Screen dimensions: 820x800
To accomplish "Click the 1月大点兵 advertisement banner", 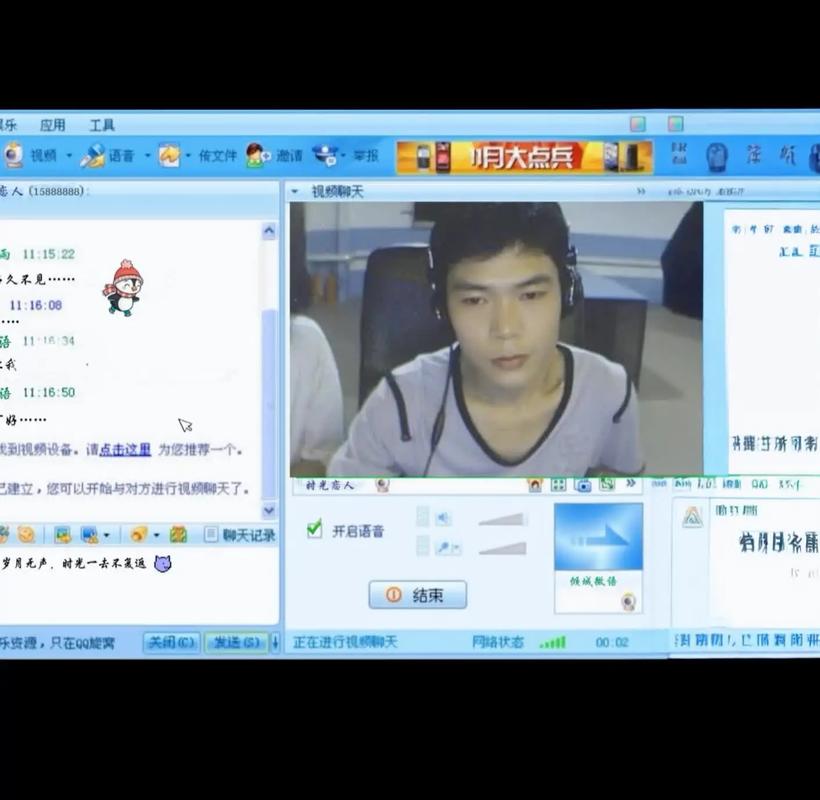I will (525, 156).
